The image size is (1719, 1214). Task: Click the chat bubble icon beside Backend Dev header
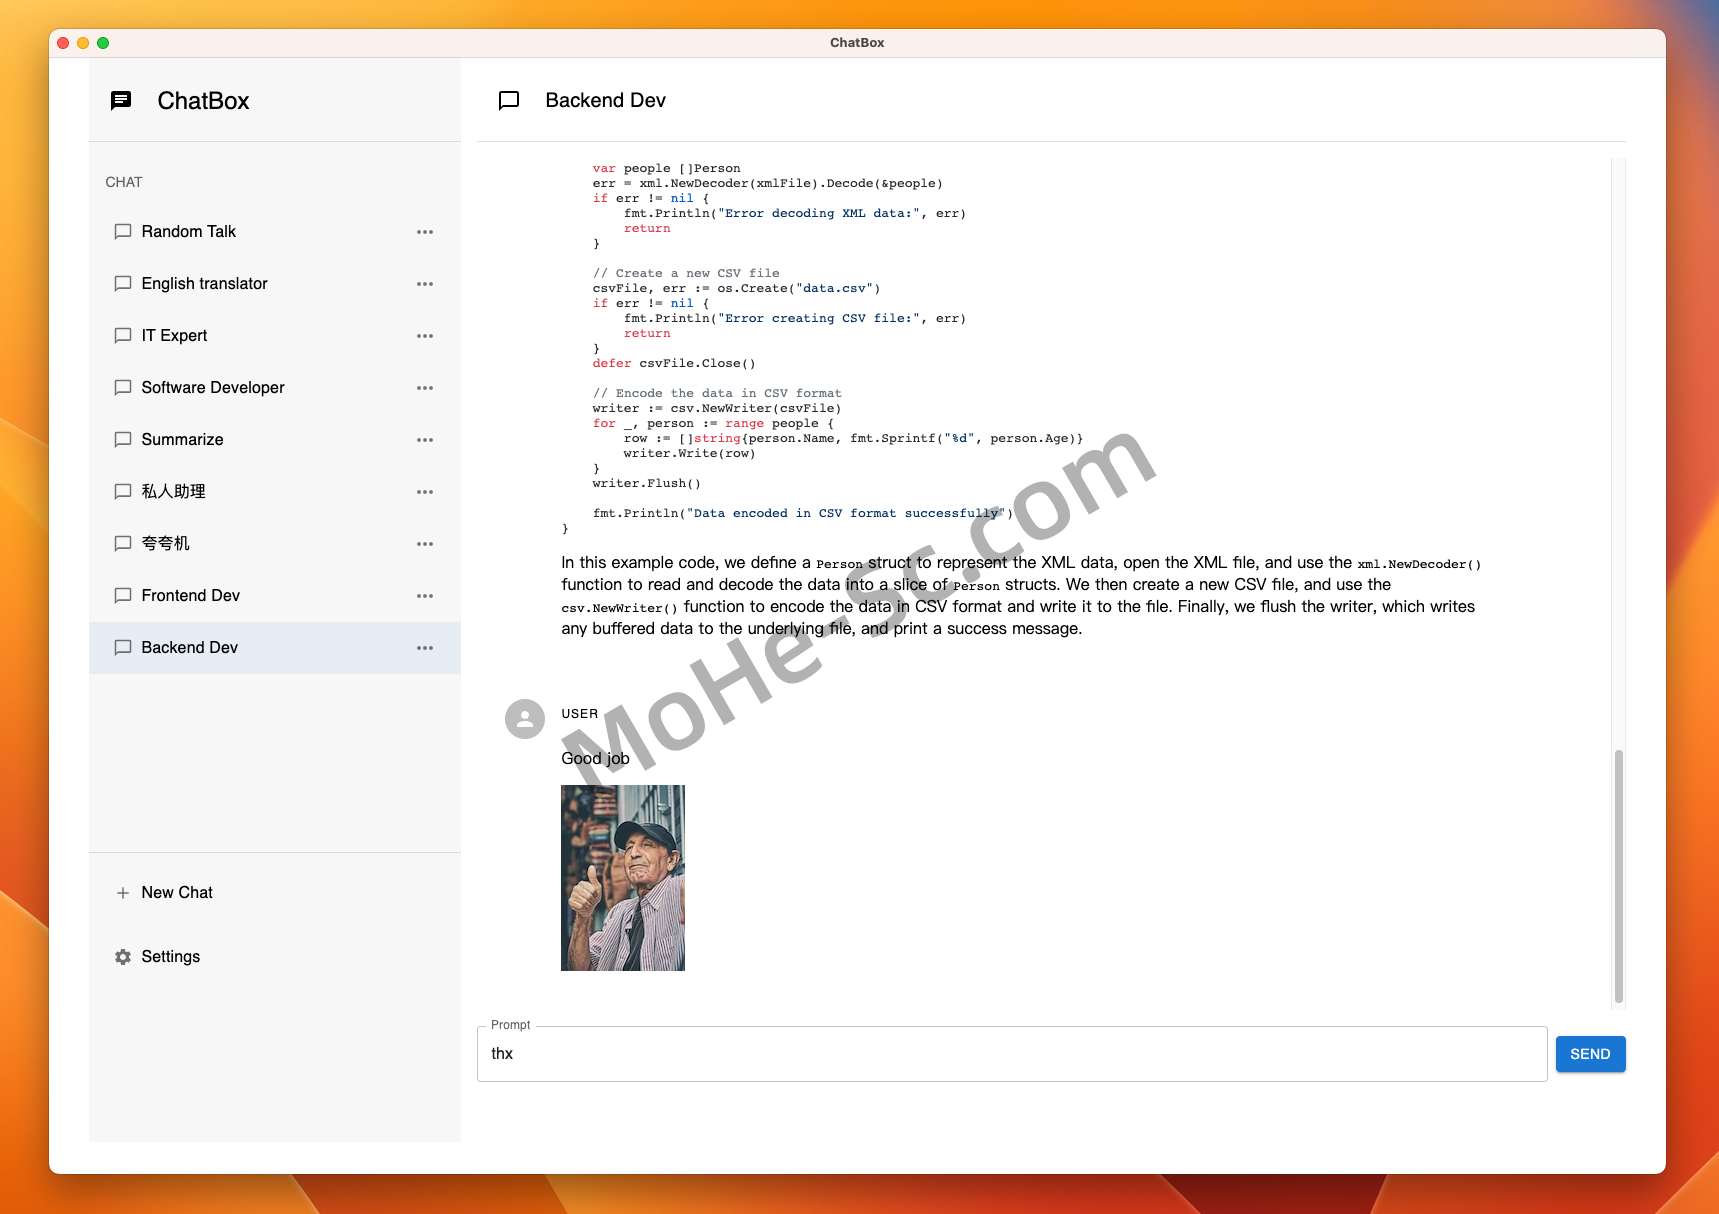point(509,100)
